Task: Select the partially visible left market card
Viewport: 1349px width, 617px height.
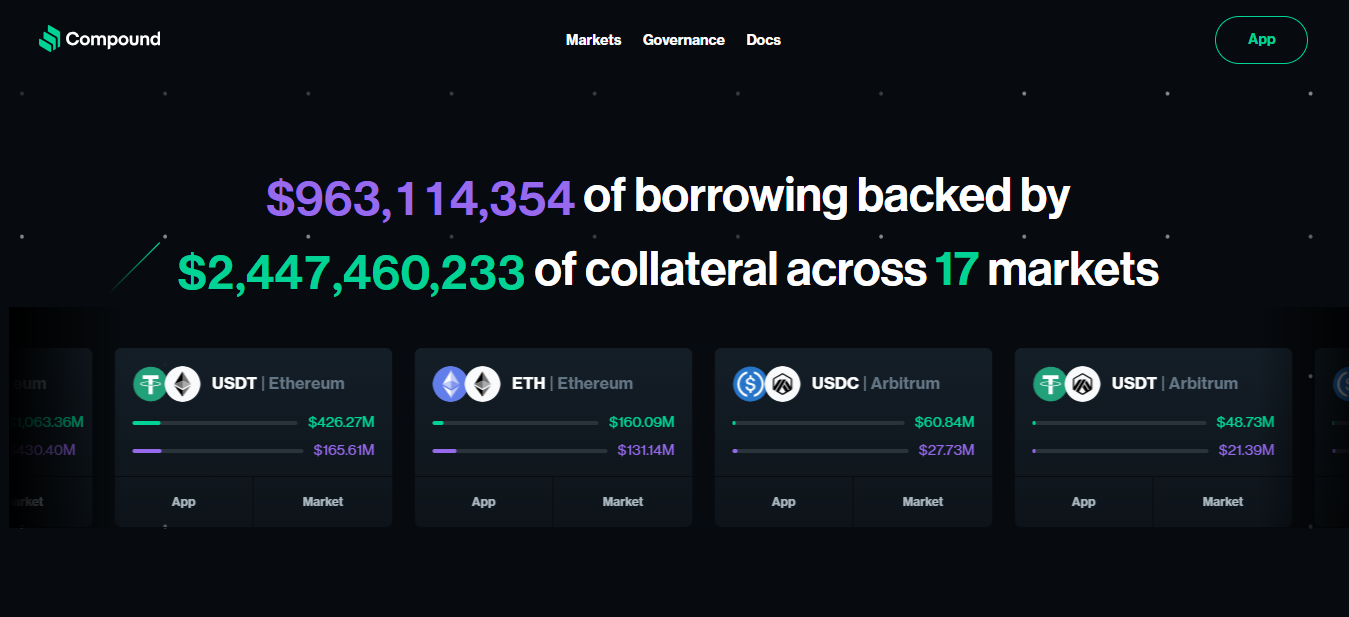Action: (50, 437)
